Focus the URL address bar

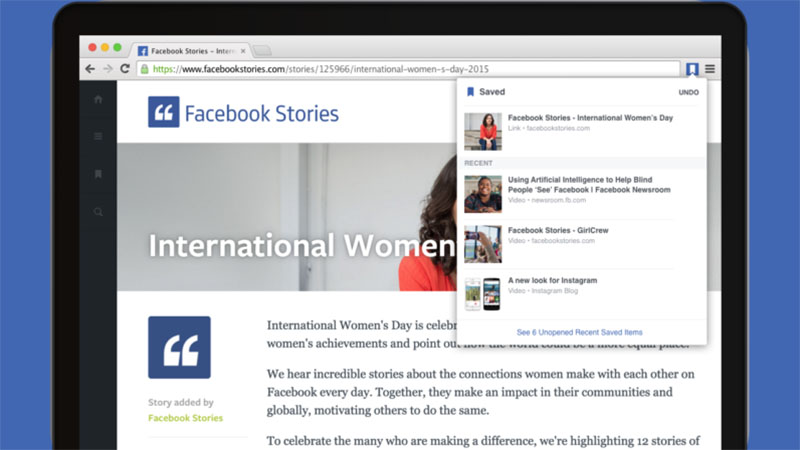[x=408, y=69]
